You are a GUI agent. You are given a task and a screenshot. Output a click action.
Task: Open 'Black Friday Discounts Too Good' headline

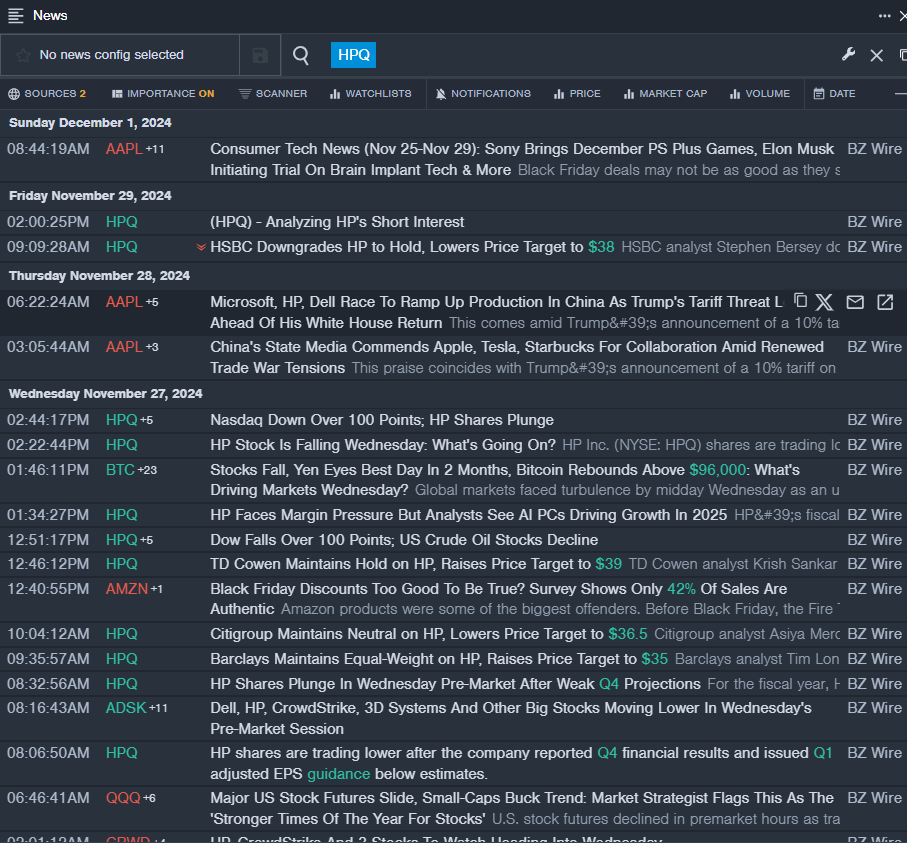(499, 599)
